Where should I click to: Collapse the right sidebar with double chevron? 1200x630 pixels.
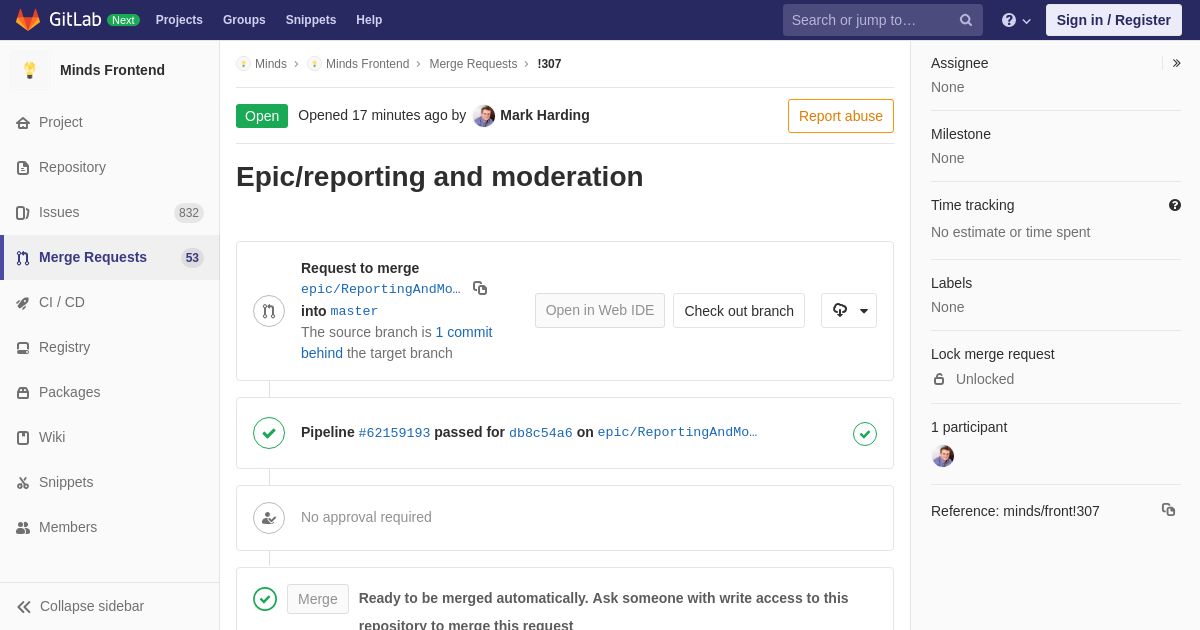point(1176,63)
